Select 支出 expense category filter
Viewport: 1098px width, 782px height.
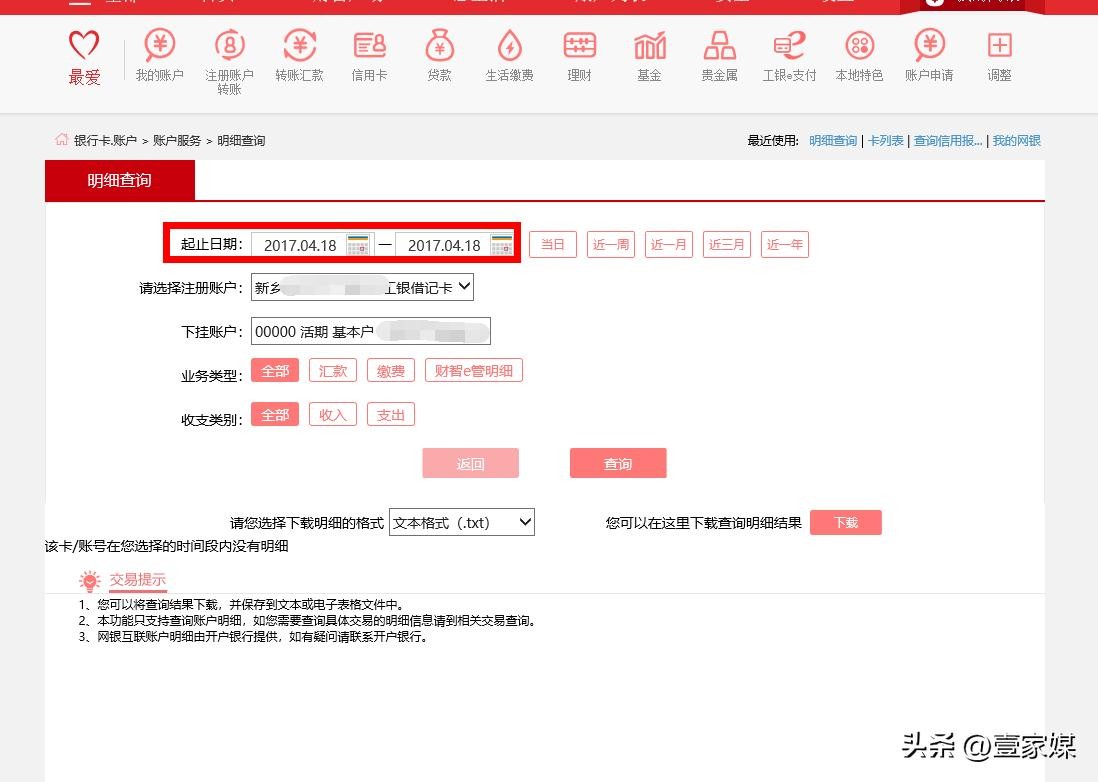pos(391,415)
